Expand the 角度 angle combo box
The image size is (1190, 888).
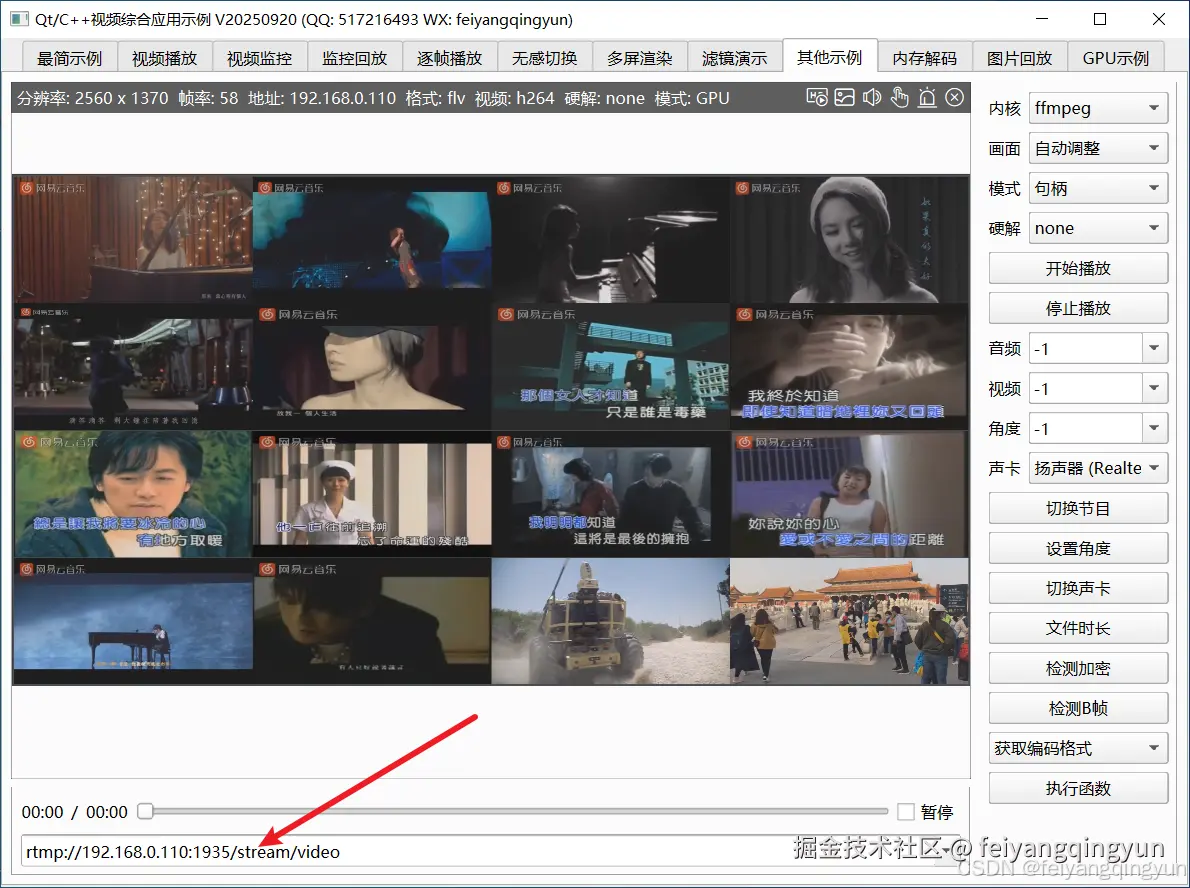pyautogui.click(x=1154, y=429)
